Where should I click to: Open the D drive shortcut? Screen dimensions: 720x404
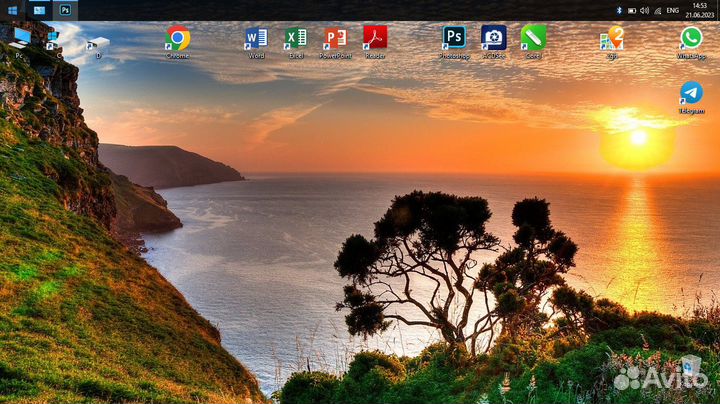pos(98,48)
